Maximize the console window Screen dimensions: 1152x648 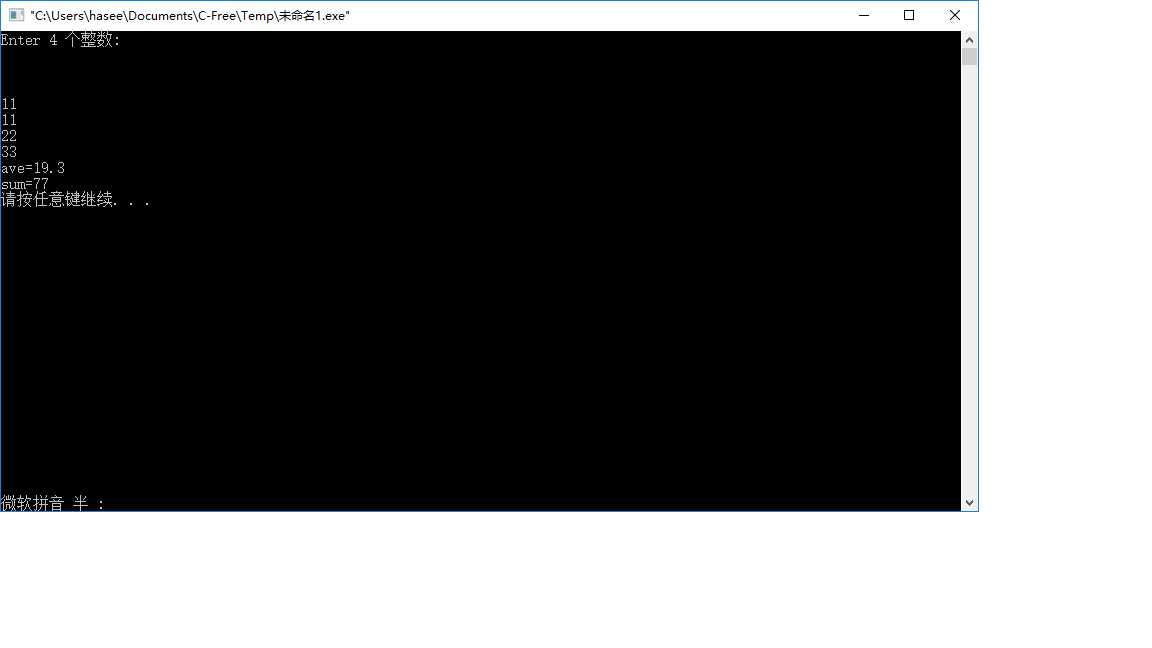909,15
